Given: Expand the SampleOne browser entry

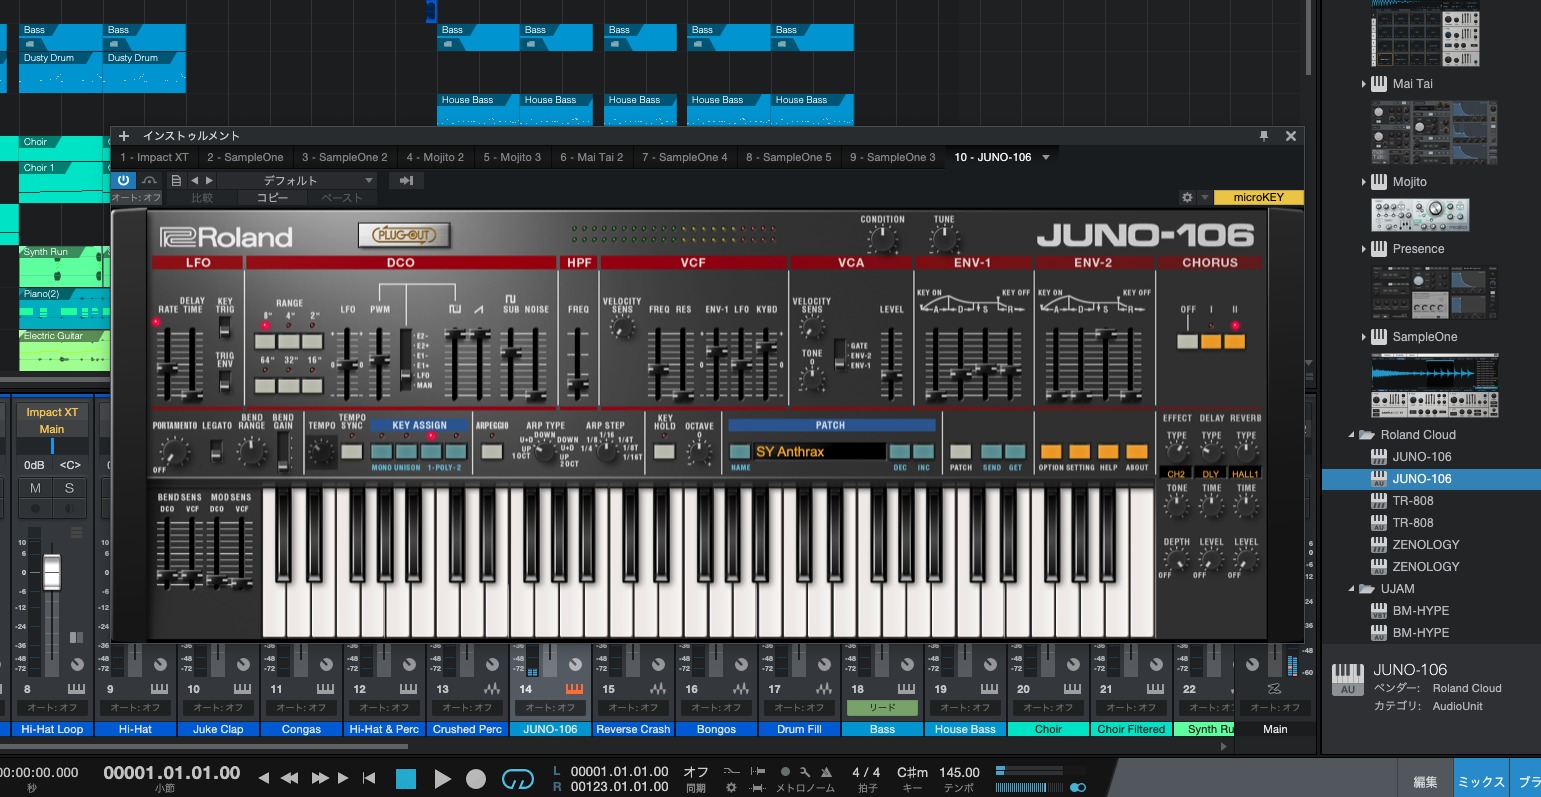Looking at the screenshot, I should (x=1364, y=337).
